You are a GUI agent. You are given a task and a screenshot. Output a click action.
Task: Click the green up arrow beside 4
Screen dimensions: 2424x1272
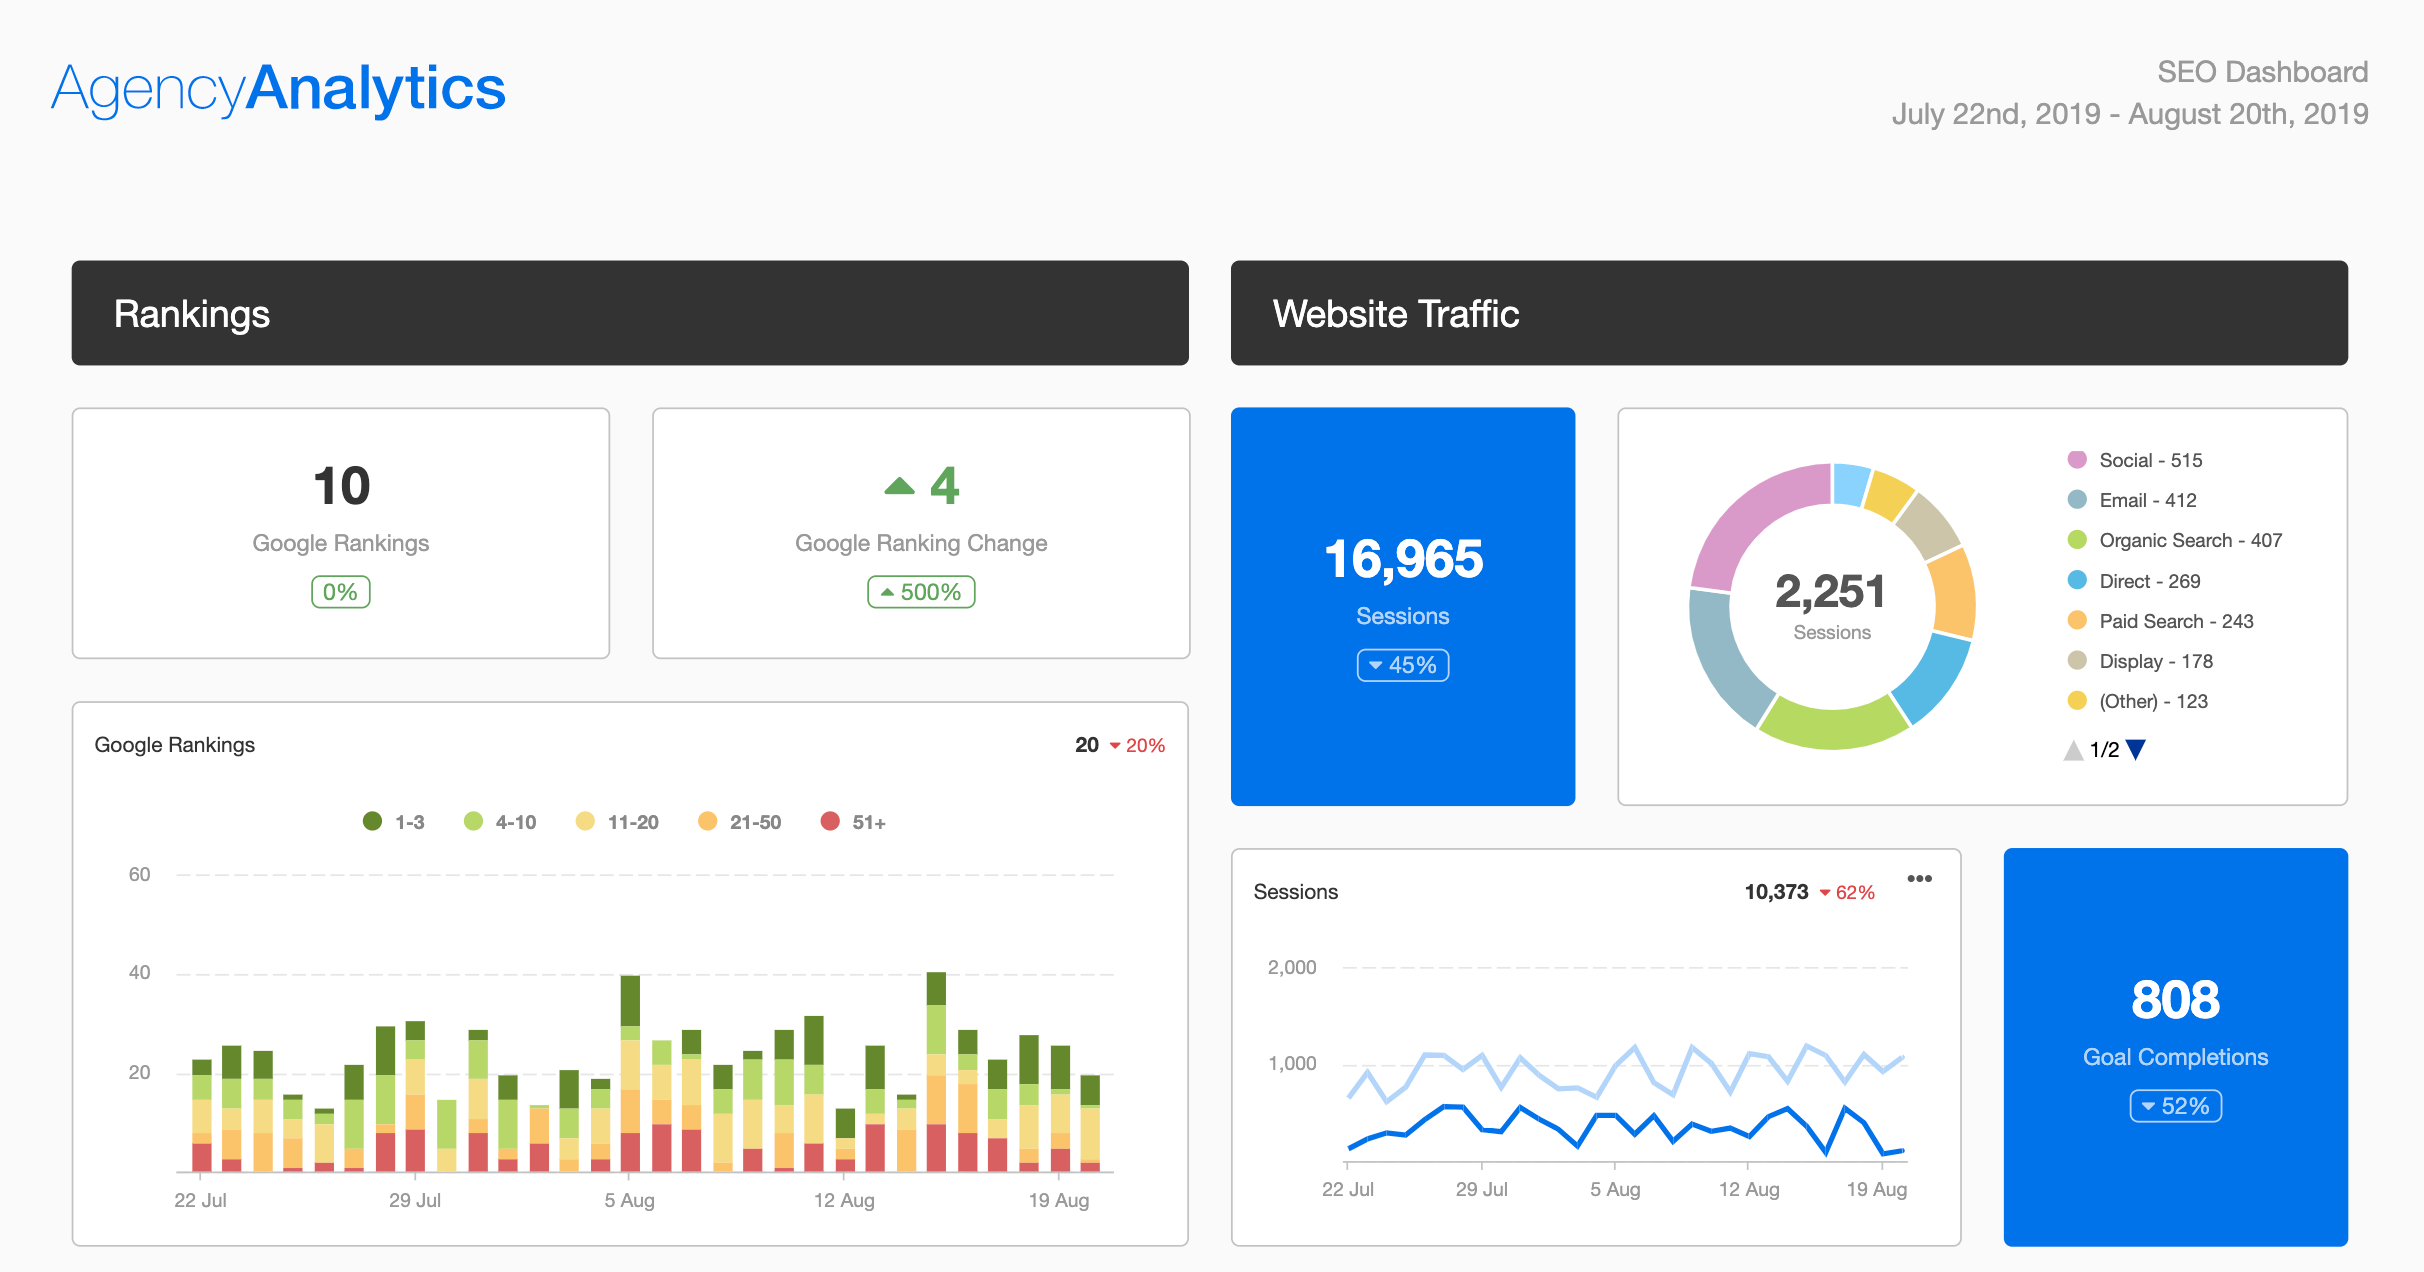click(x=899, y=486)
